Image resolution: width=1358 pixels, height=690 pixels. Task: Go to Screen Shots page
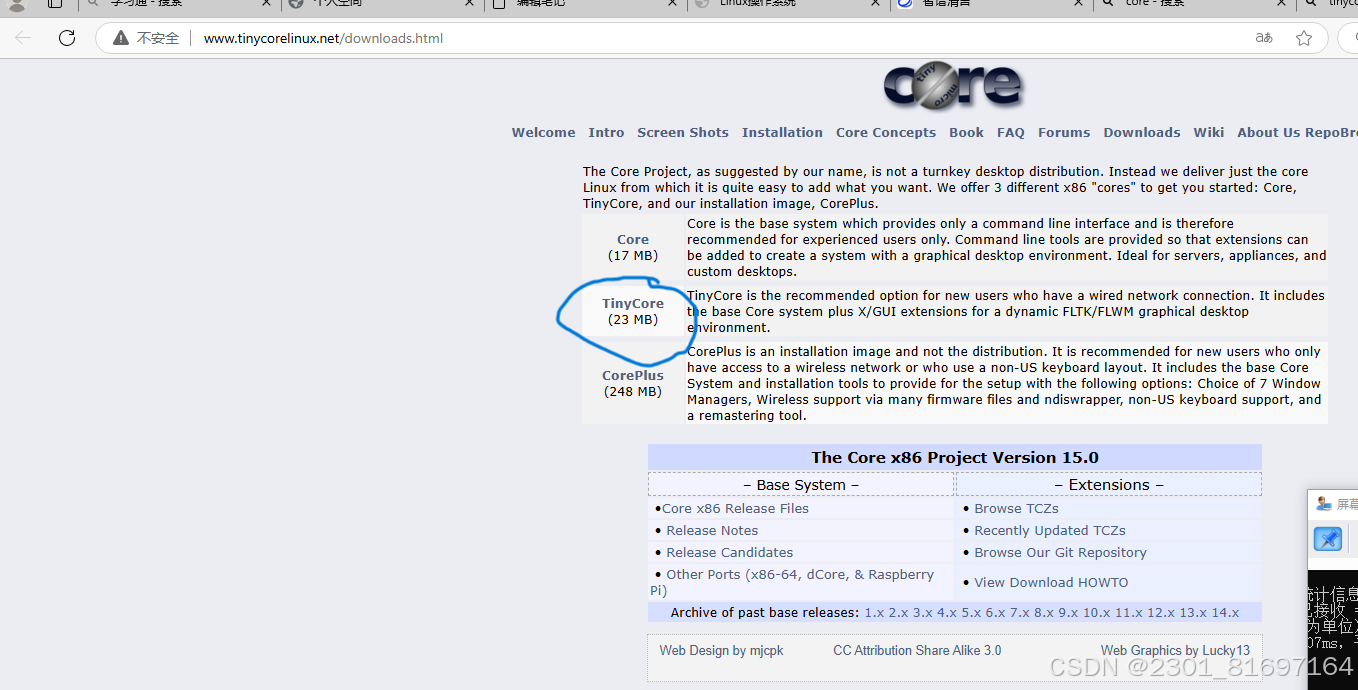pyautogui.click(x=683, y=132)
